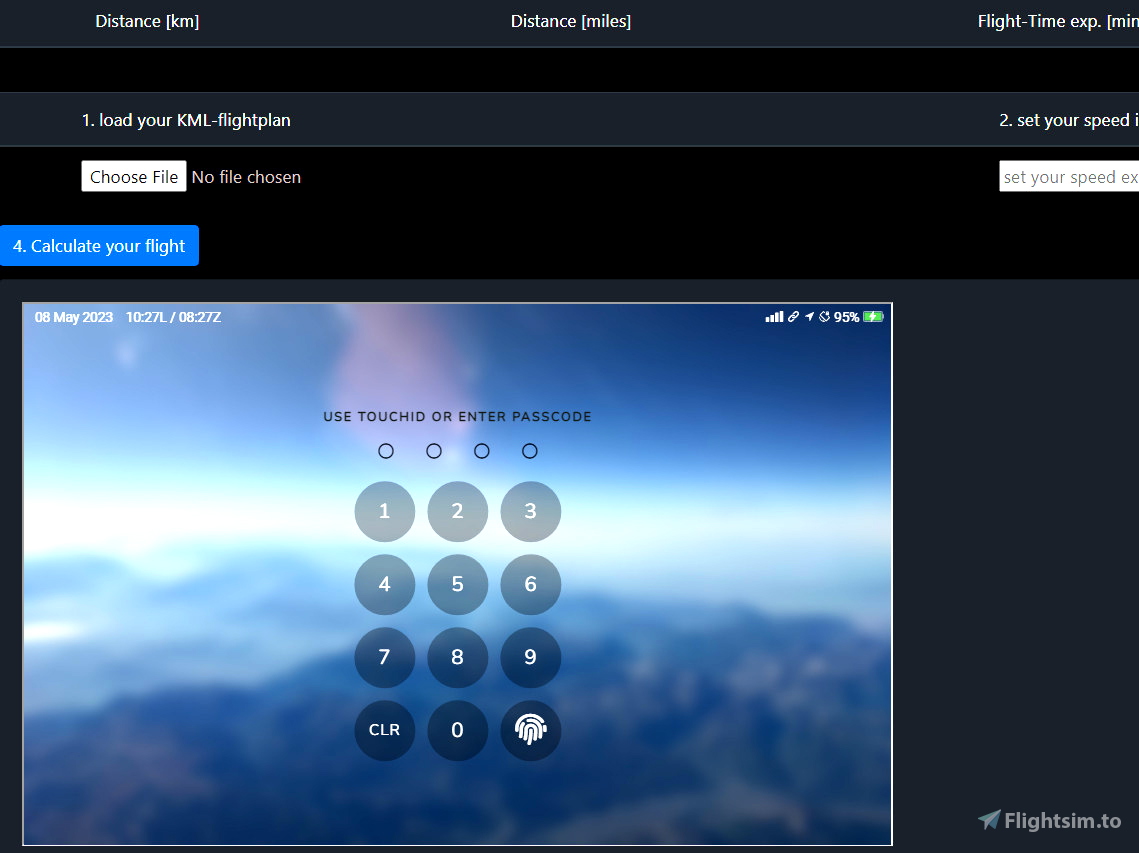Screen dimensions: 1139x853
Task: Select the Distance [km] column header
Action: click(x=147, y=21)
